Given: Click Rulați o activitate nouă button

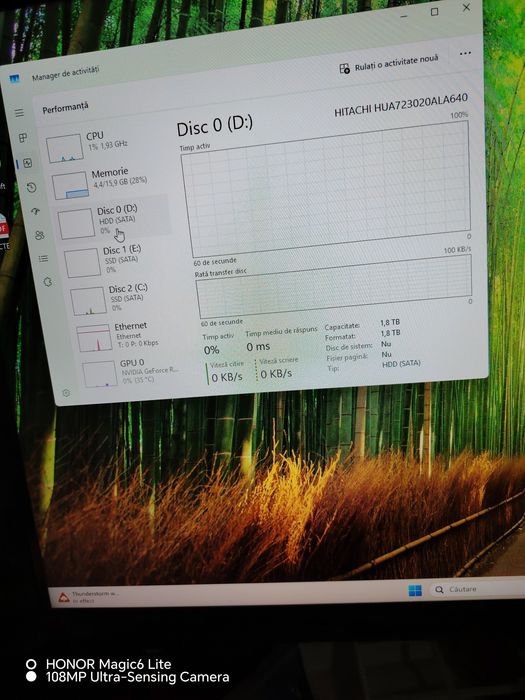Looking at the screenshot, I should point(389,64).
